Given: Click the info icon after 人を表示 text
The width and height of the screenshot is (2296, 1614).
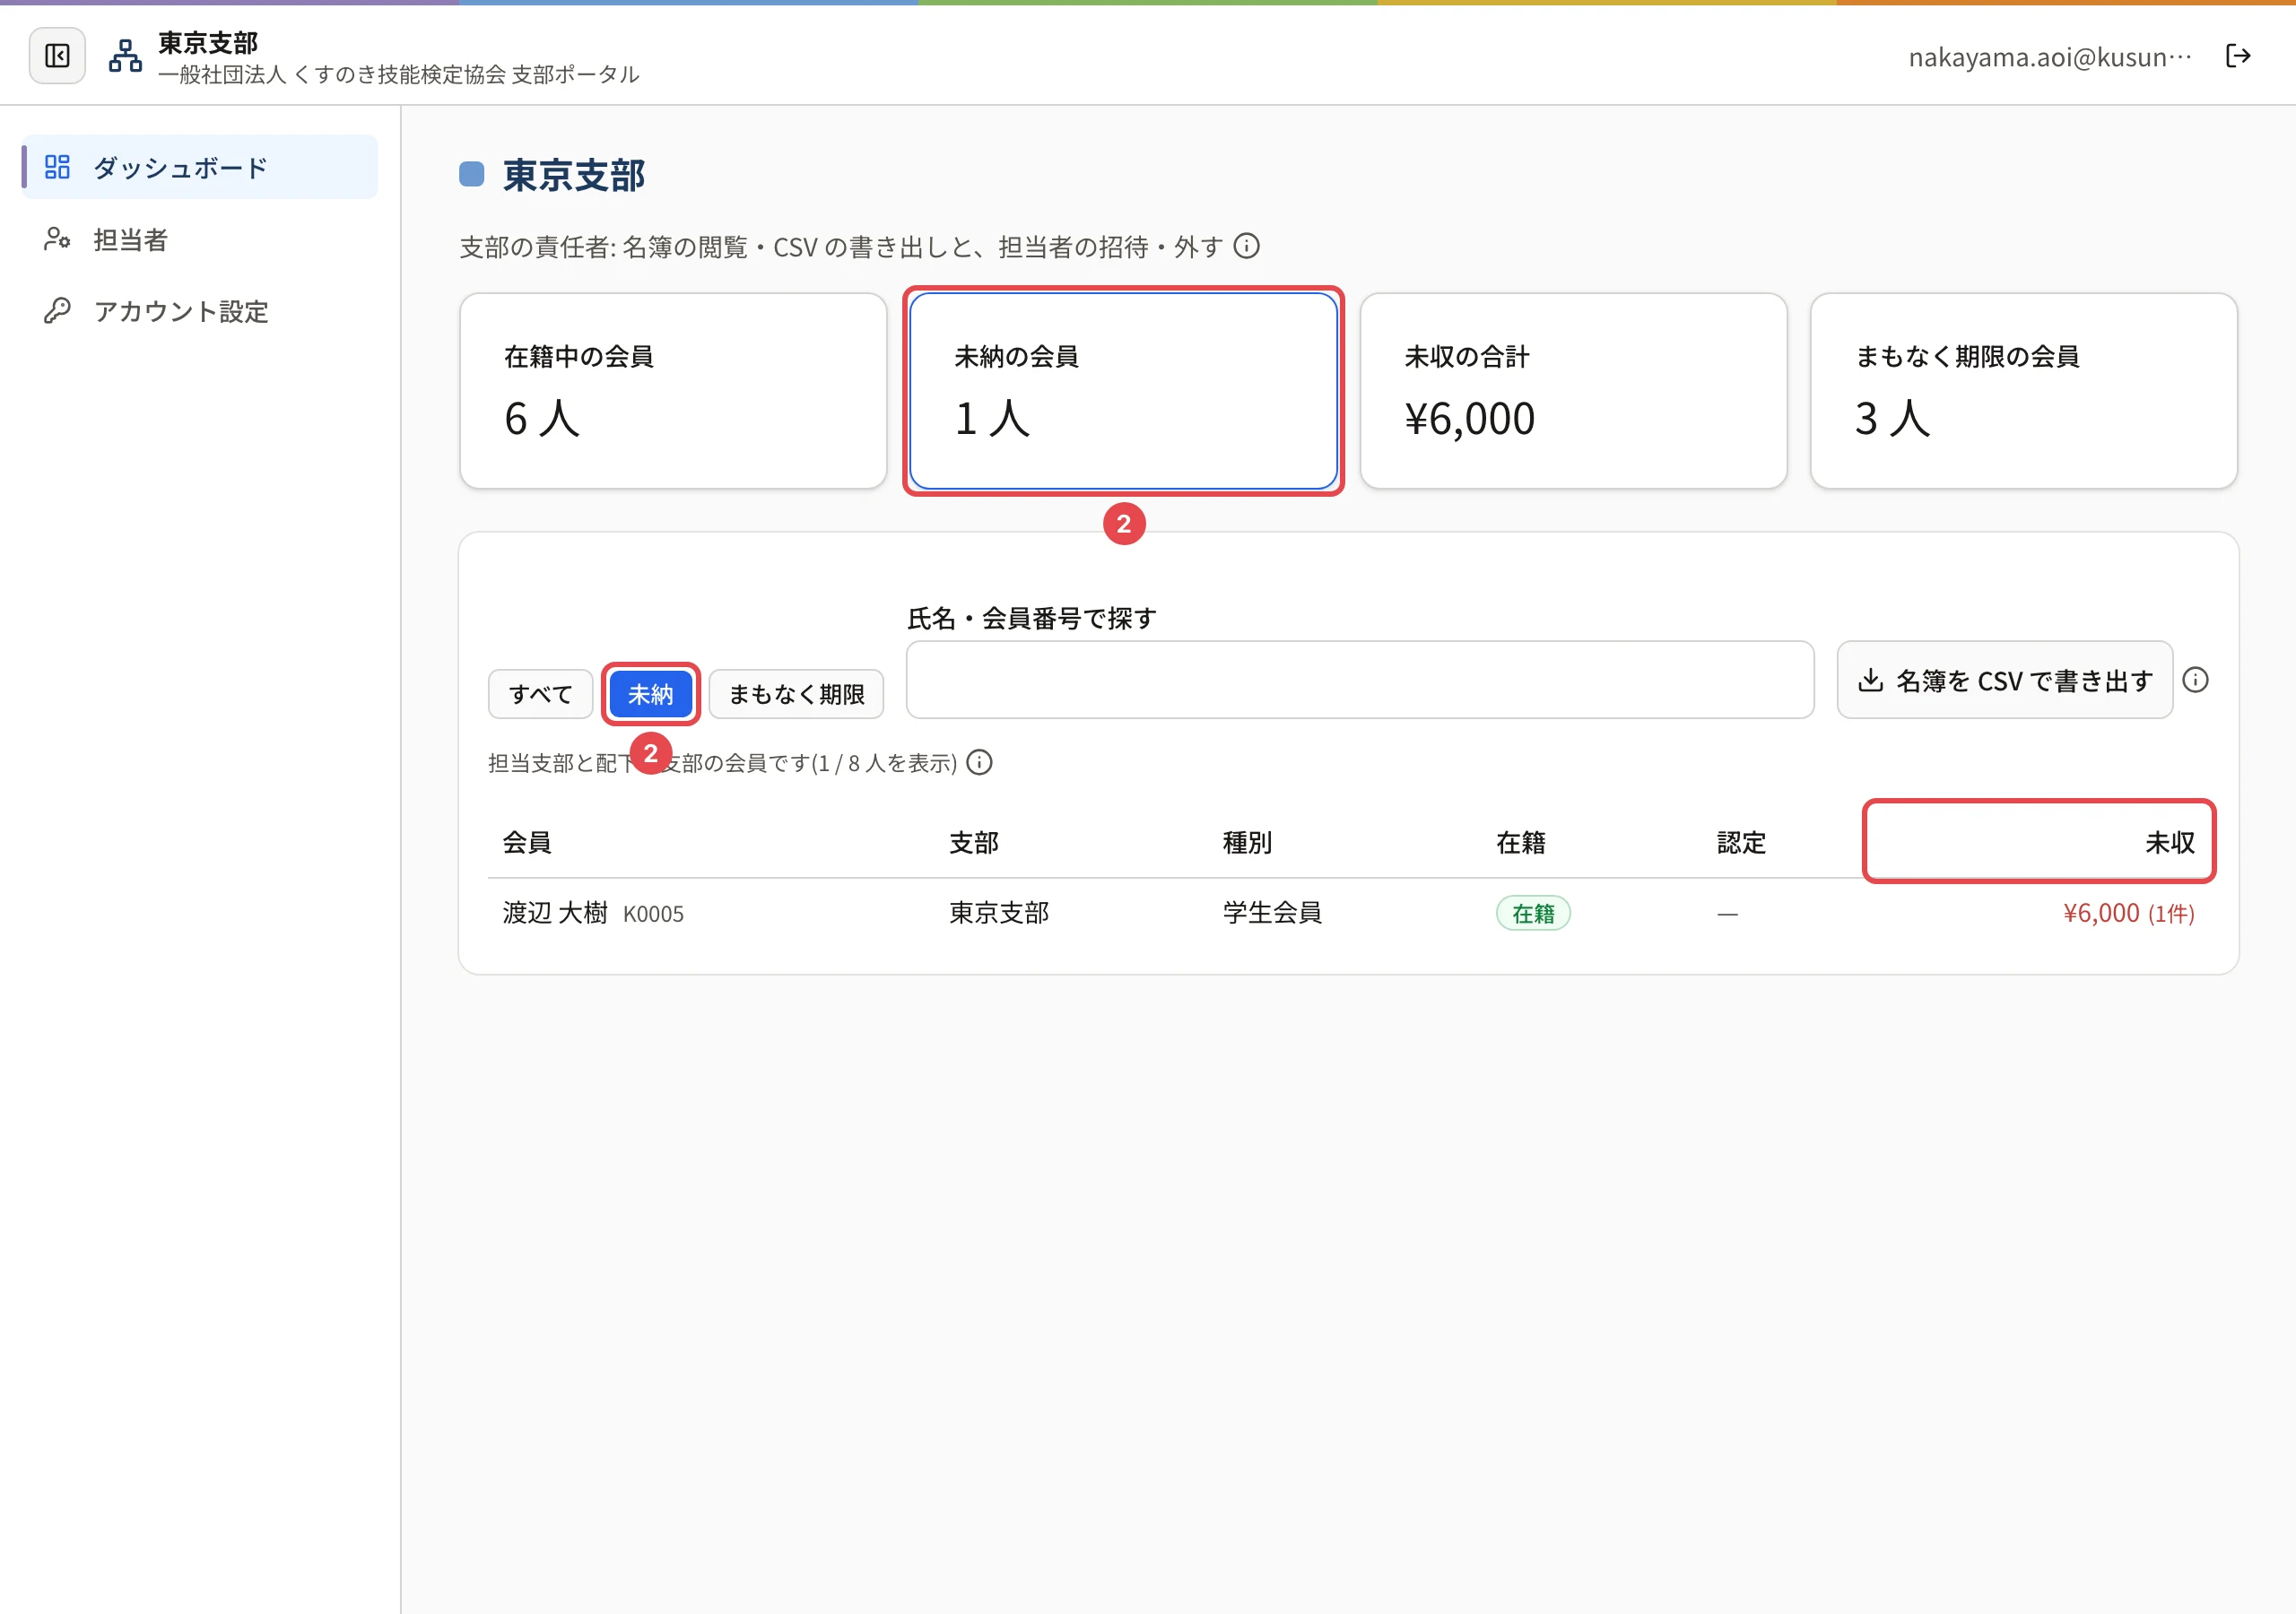Looking at the screenshot, I should [x=980, y=763].
